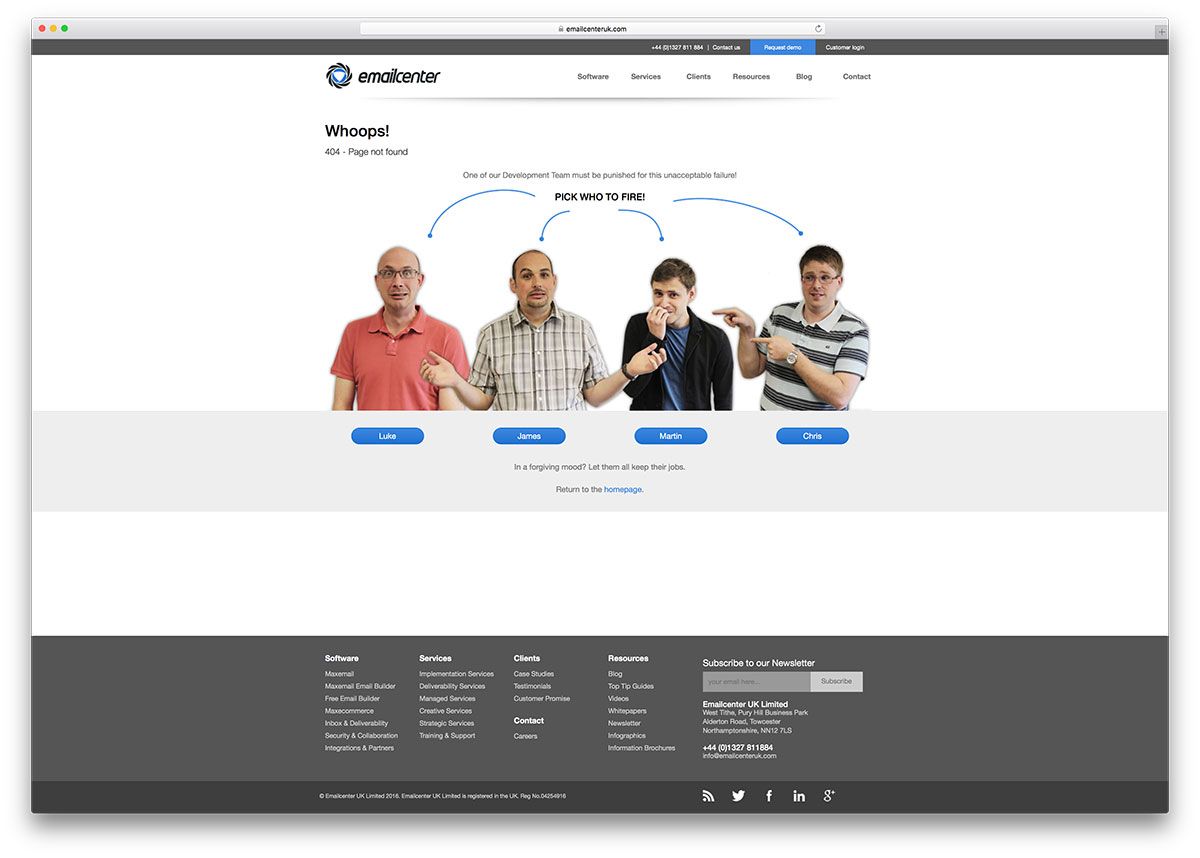This screenshot has height=858, width=1200.
Task: Click the Resources footer heading
Action: pyautogui.click(x=628, y=659)
